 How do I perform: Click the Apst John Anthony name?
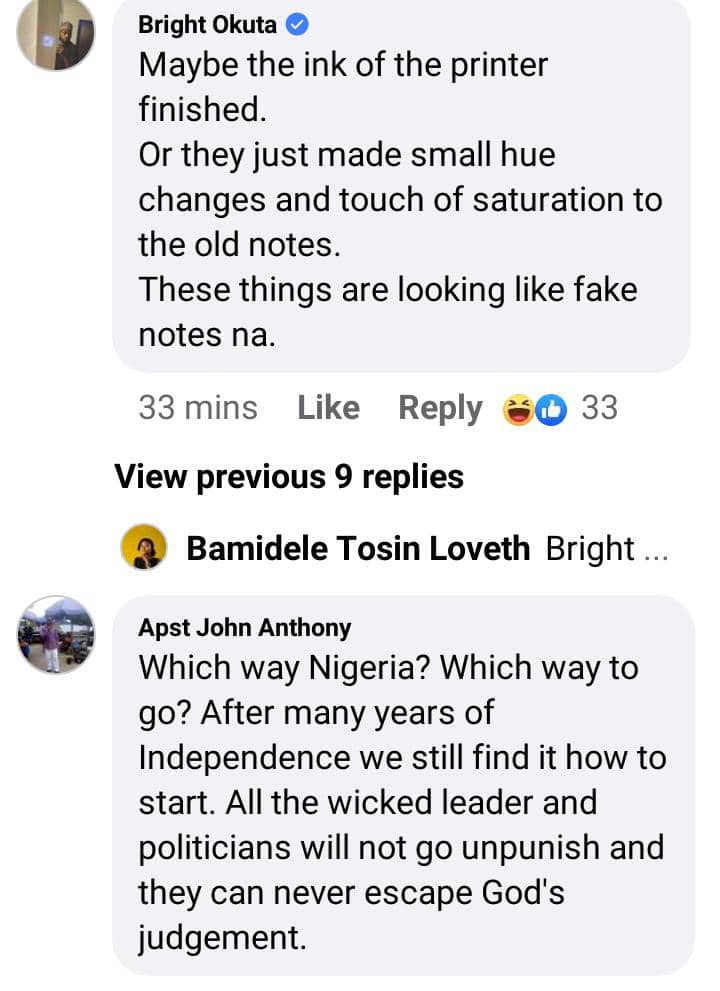click(x=245, y=628)
